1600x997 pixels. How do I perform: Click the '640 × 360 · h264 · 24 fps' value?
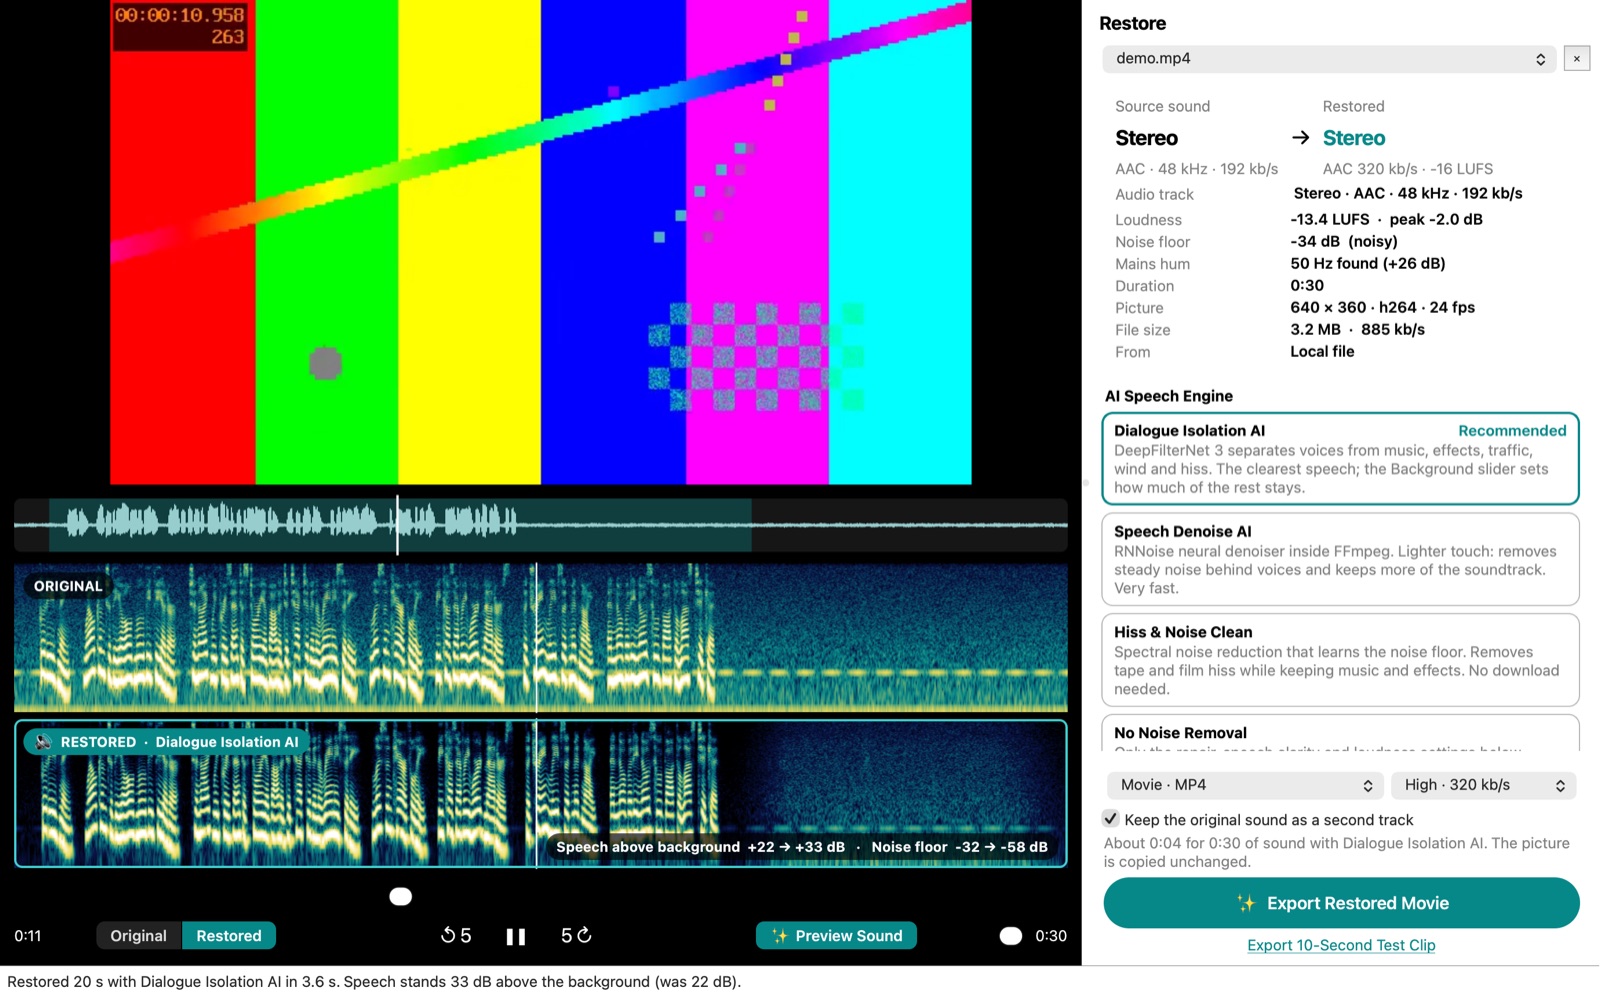(x=1382, y=308)
